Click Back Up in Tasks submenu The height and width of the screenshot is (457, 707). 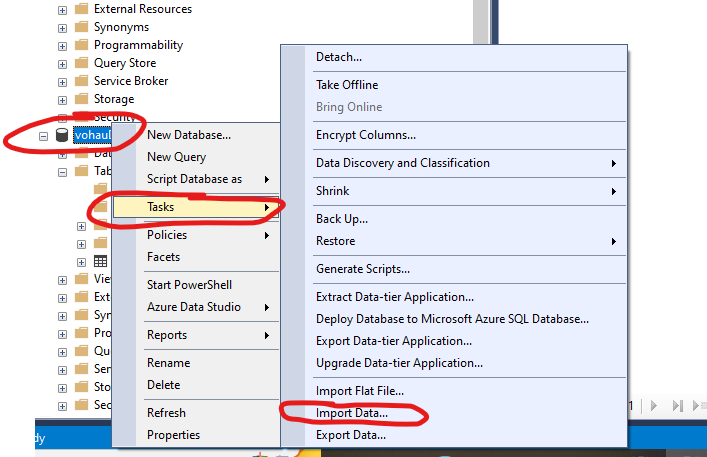click(x=341, y=219)
